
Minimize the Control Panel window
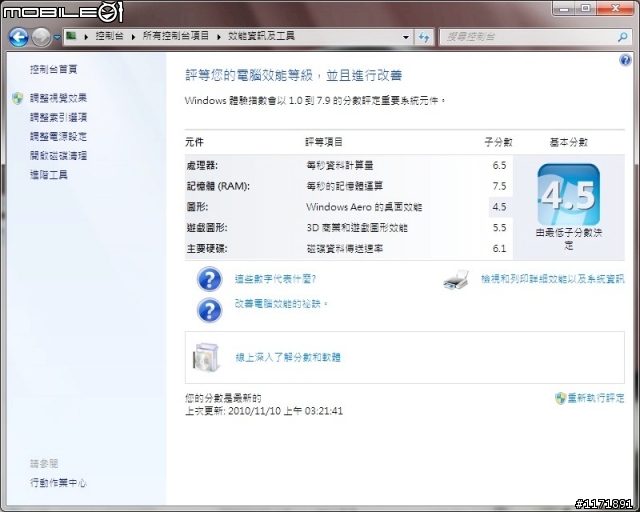tap(564, 8)
